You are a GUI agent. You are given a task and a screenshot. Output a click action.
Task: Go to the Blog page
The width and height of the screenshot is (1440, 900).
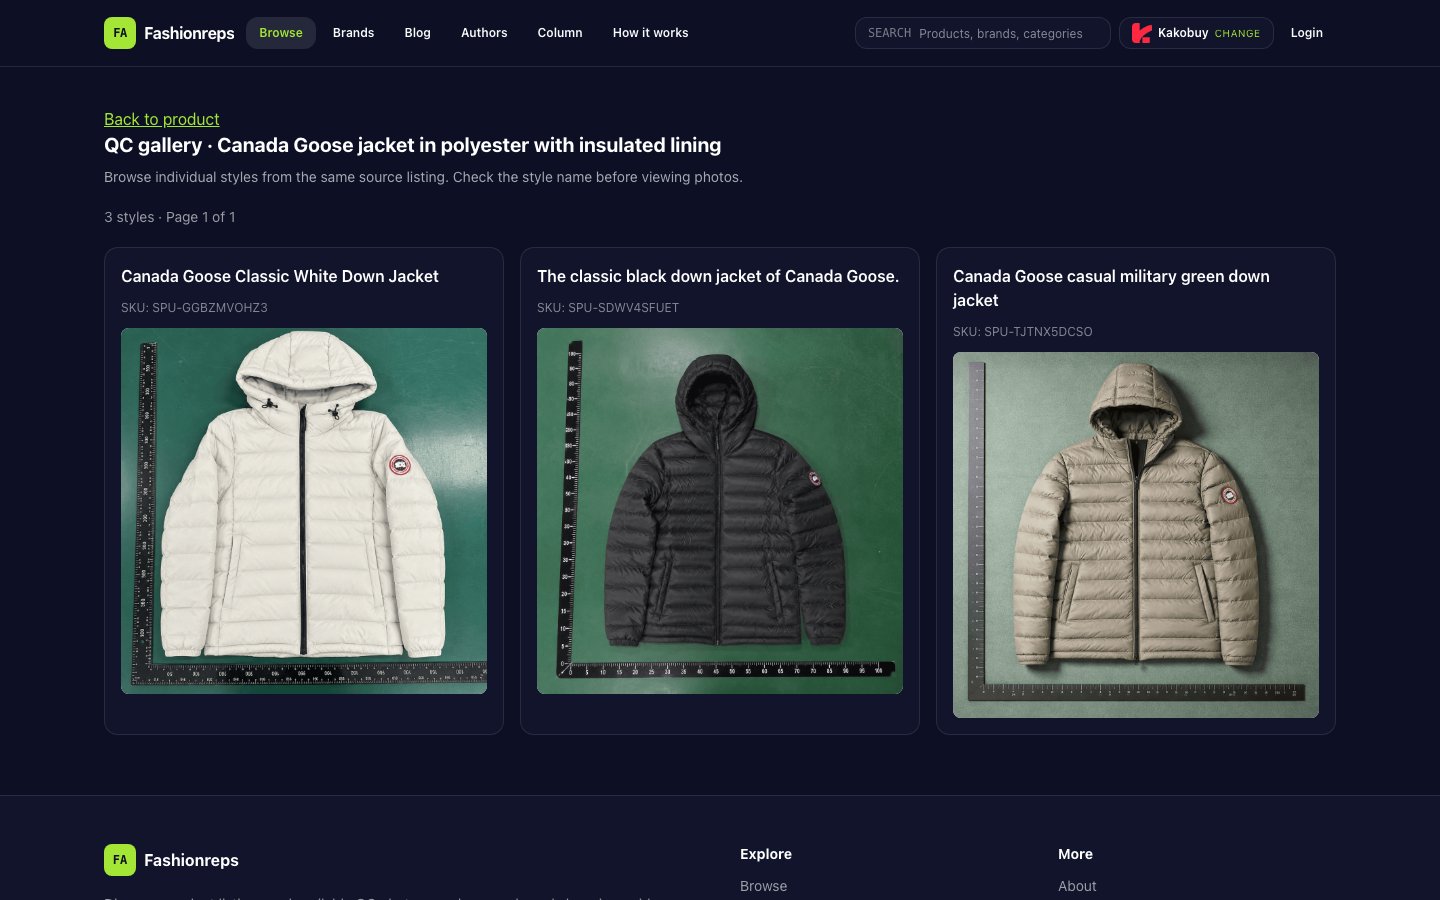(417, 33)
